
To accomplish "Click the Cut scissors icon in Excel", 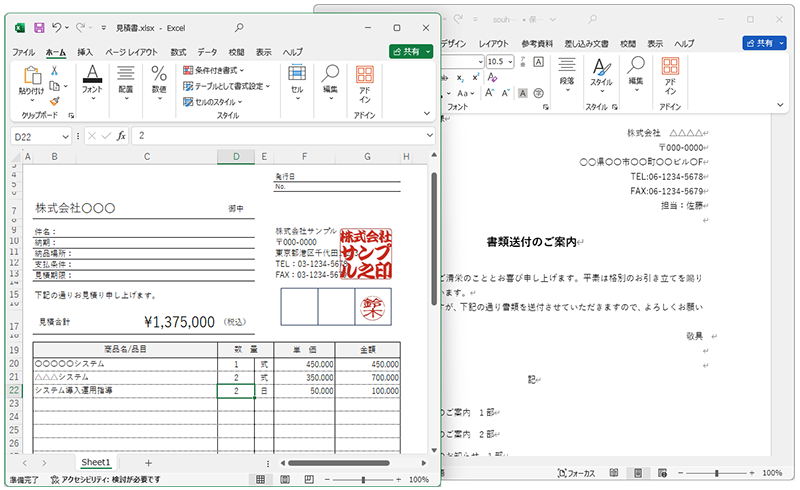I will (55, 71).
